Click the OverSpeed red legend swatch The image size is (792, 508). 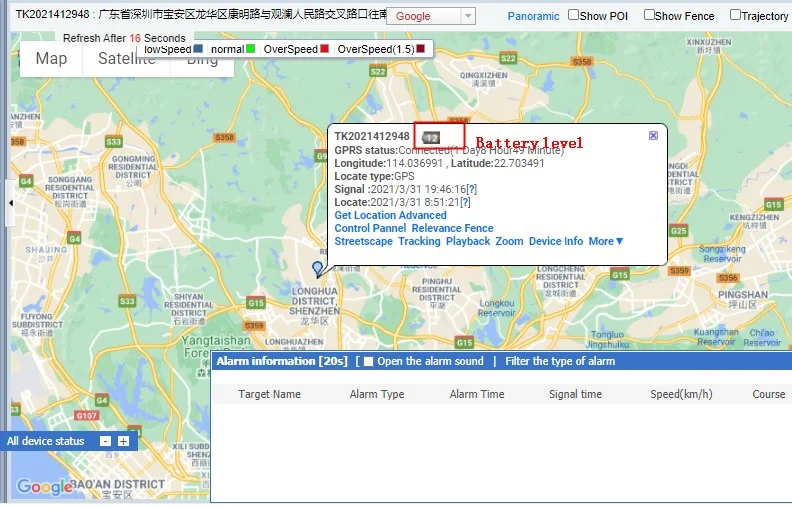tap(324, 48)
